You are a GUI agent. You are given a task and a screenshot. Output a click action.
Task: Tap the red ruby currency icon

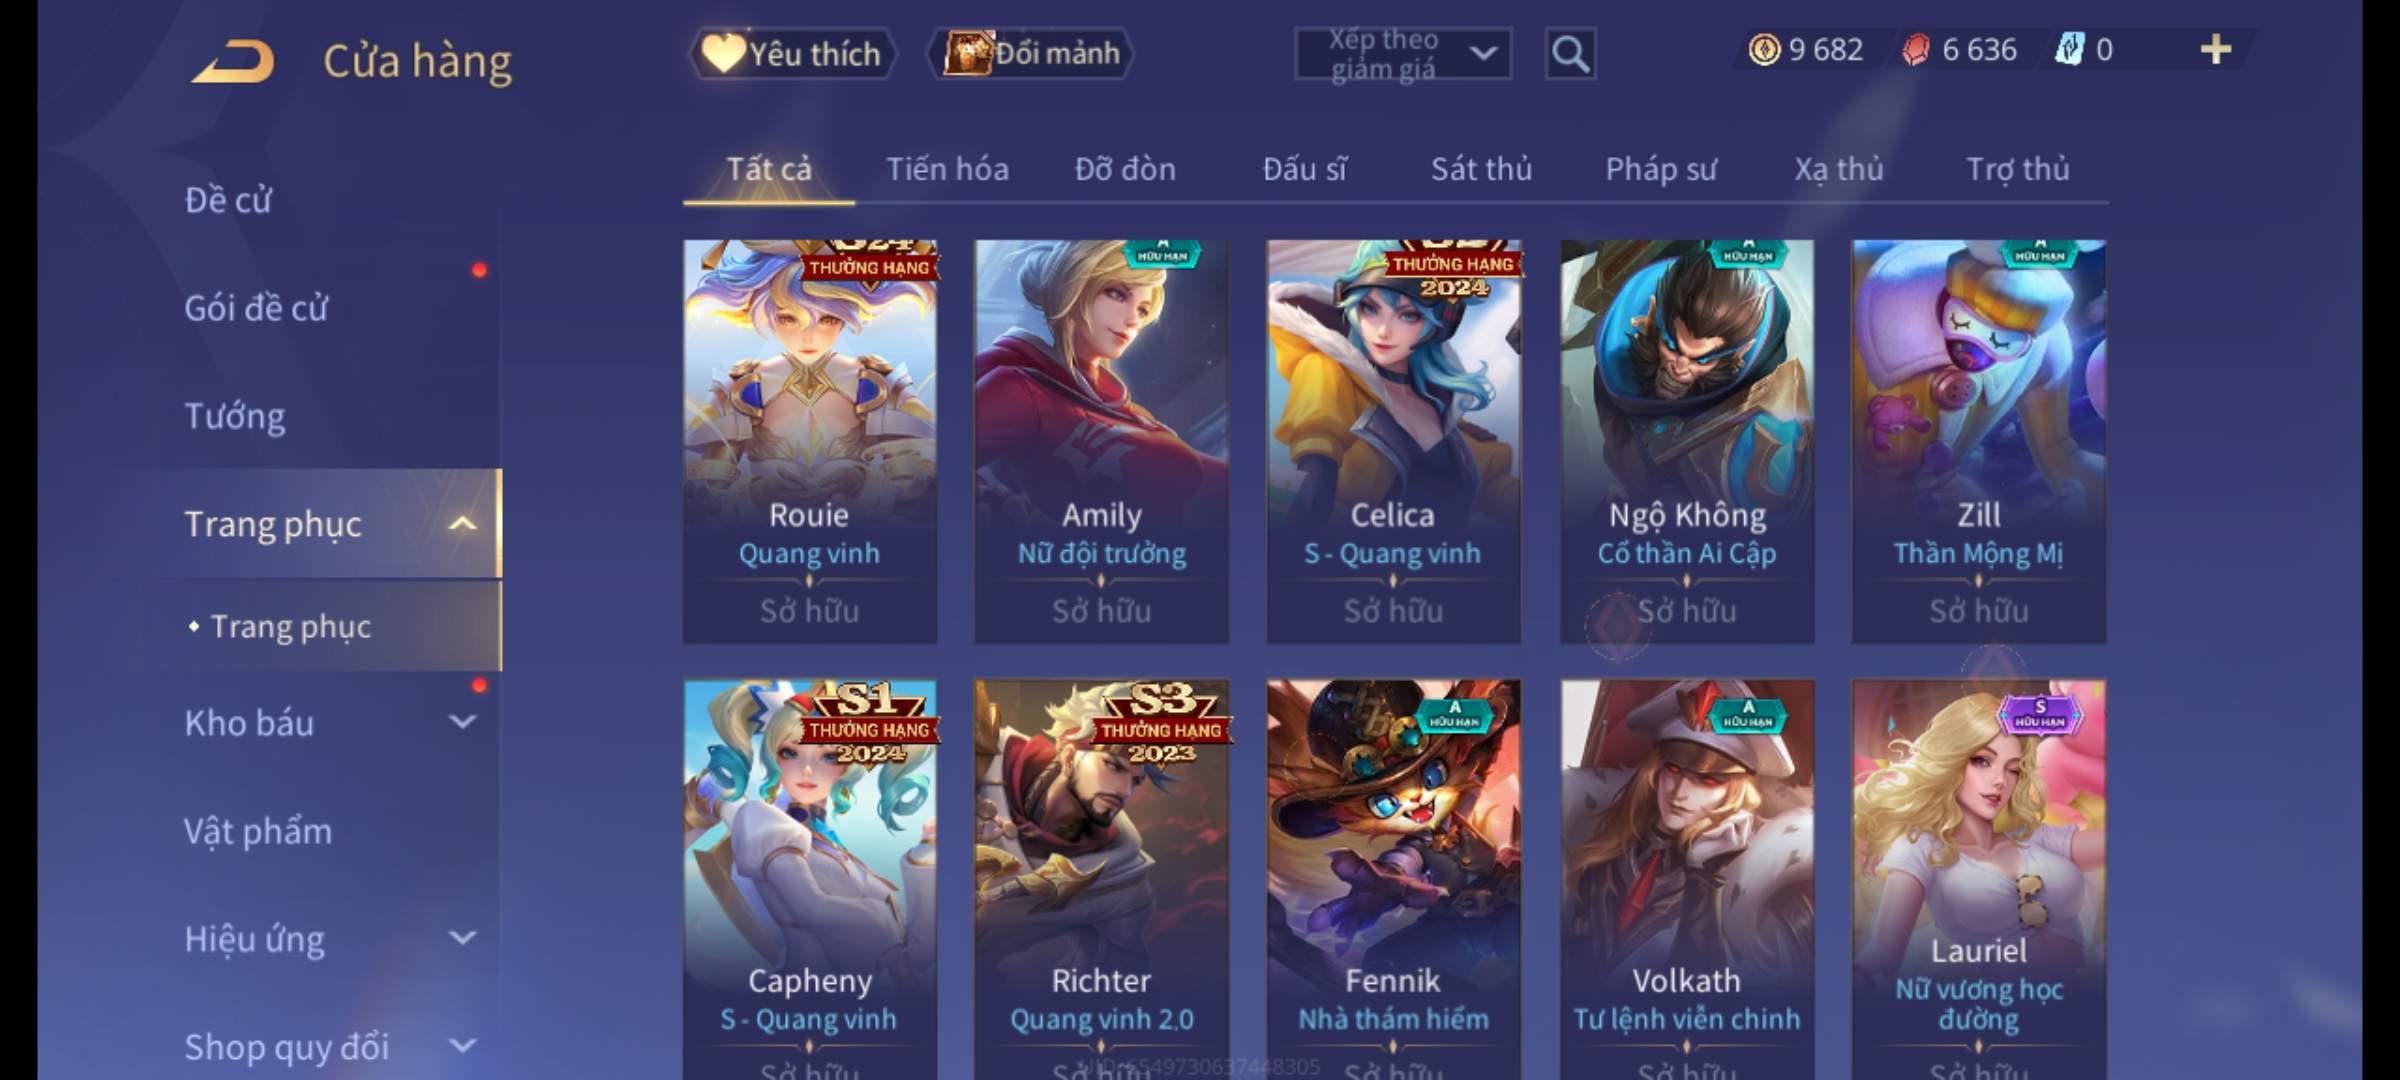(1915, 49)
